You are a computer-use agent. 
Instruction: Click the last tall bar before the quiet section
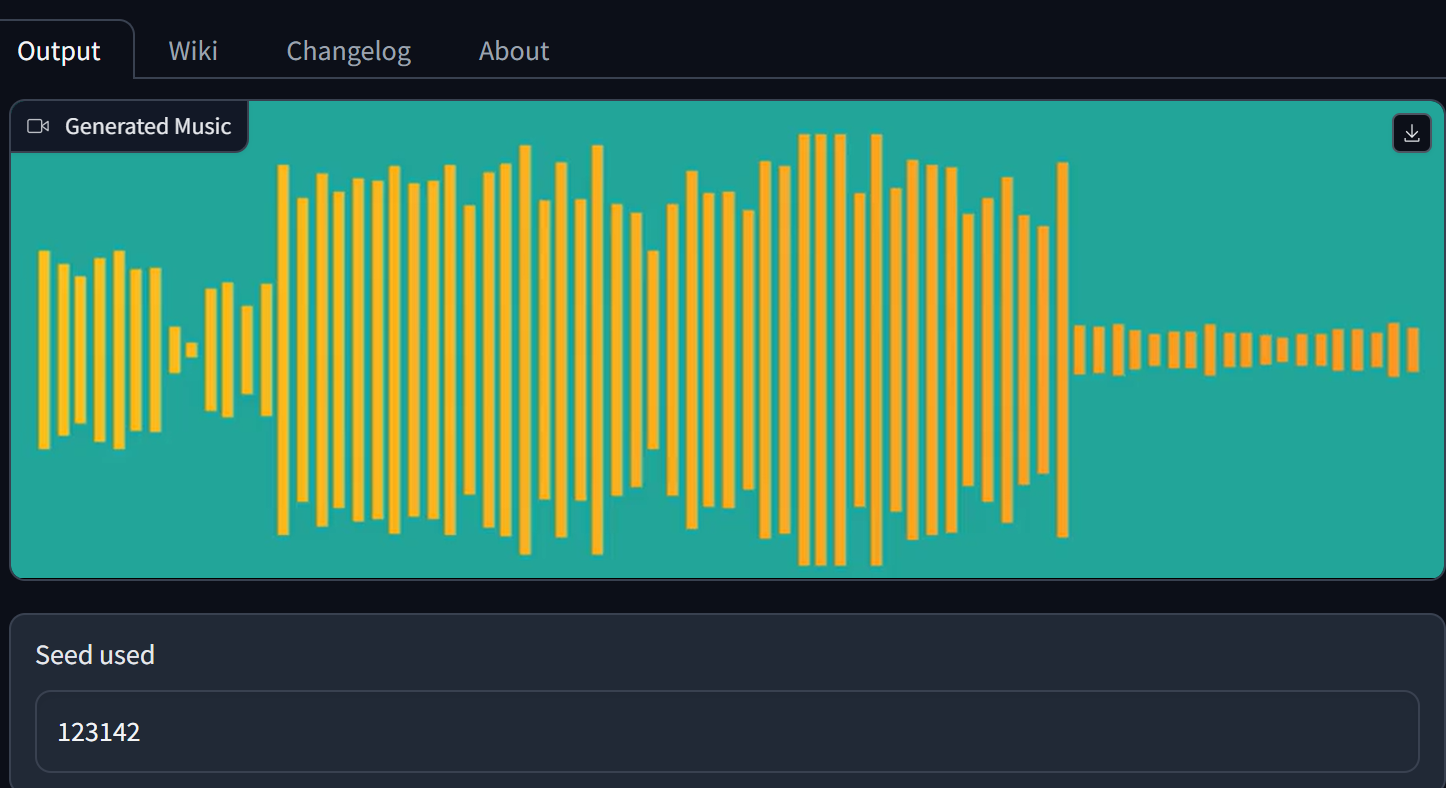(1063, 350)
